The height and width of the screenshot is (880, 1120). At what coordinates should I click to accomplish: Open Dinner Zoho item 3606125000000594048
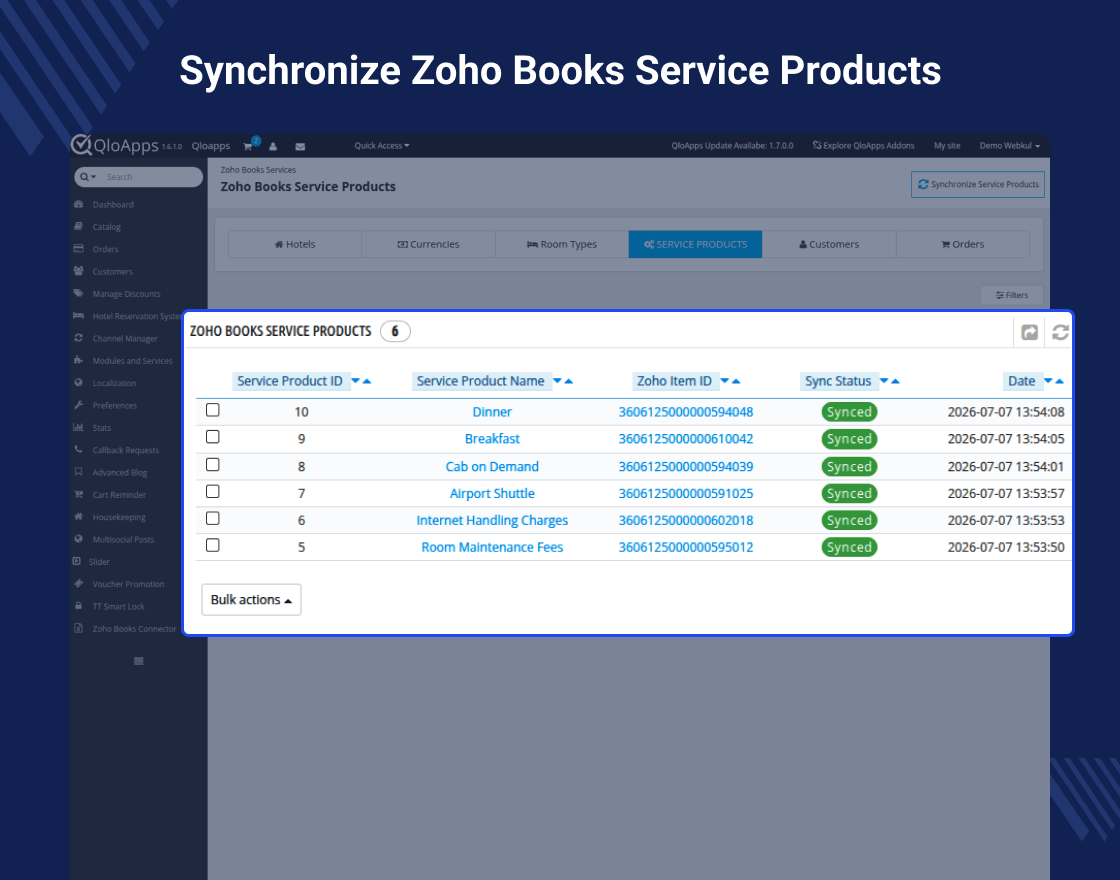686,412
